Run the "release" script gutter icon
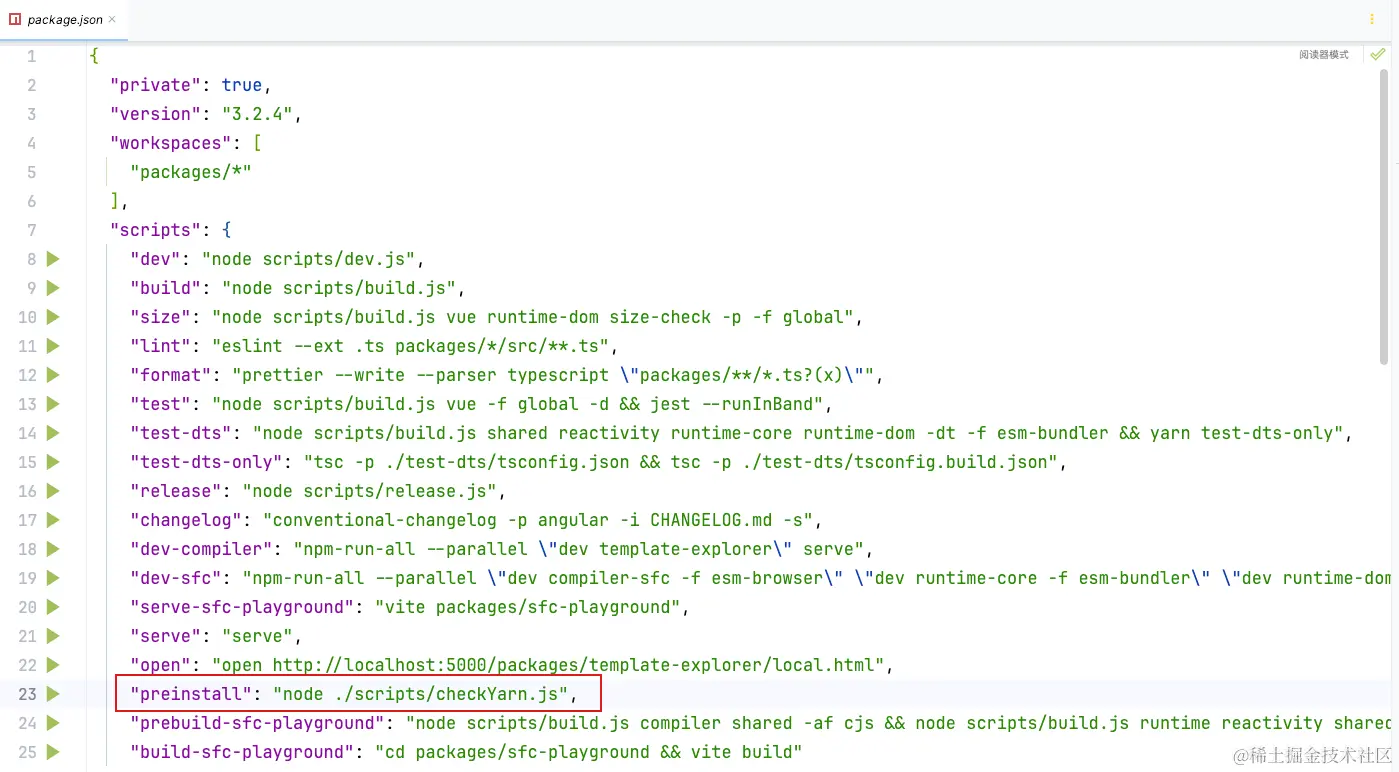1399x772 pixels. coord(53,491)
